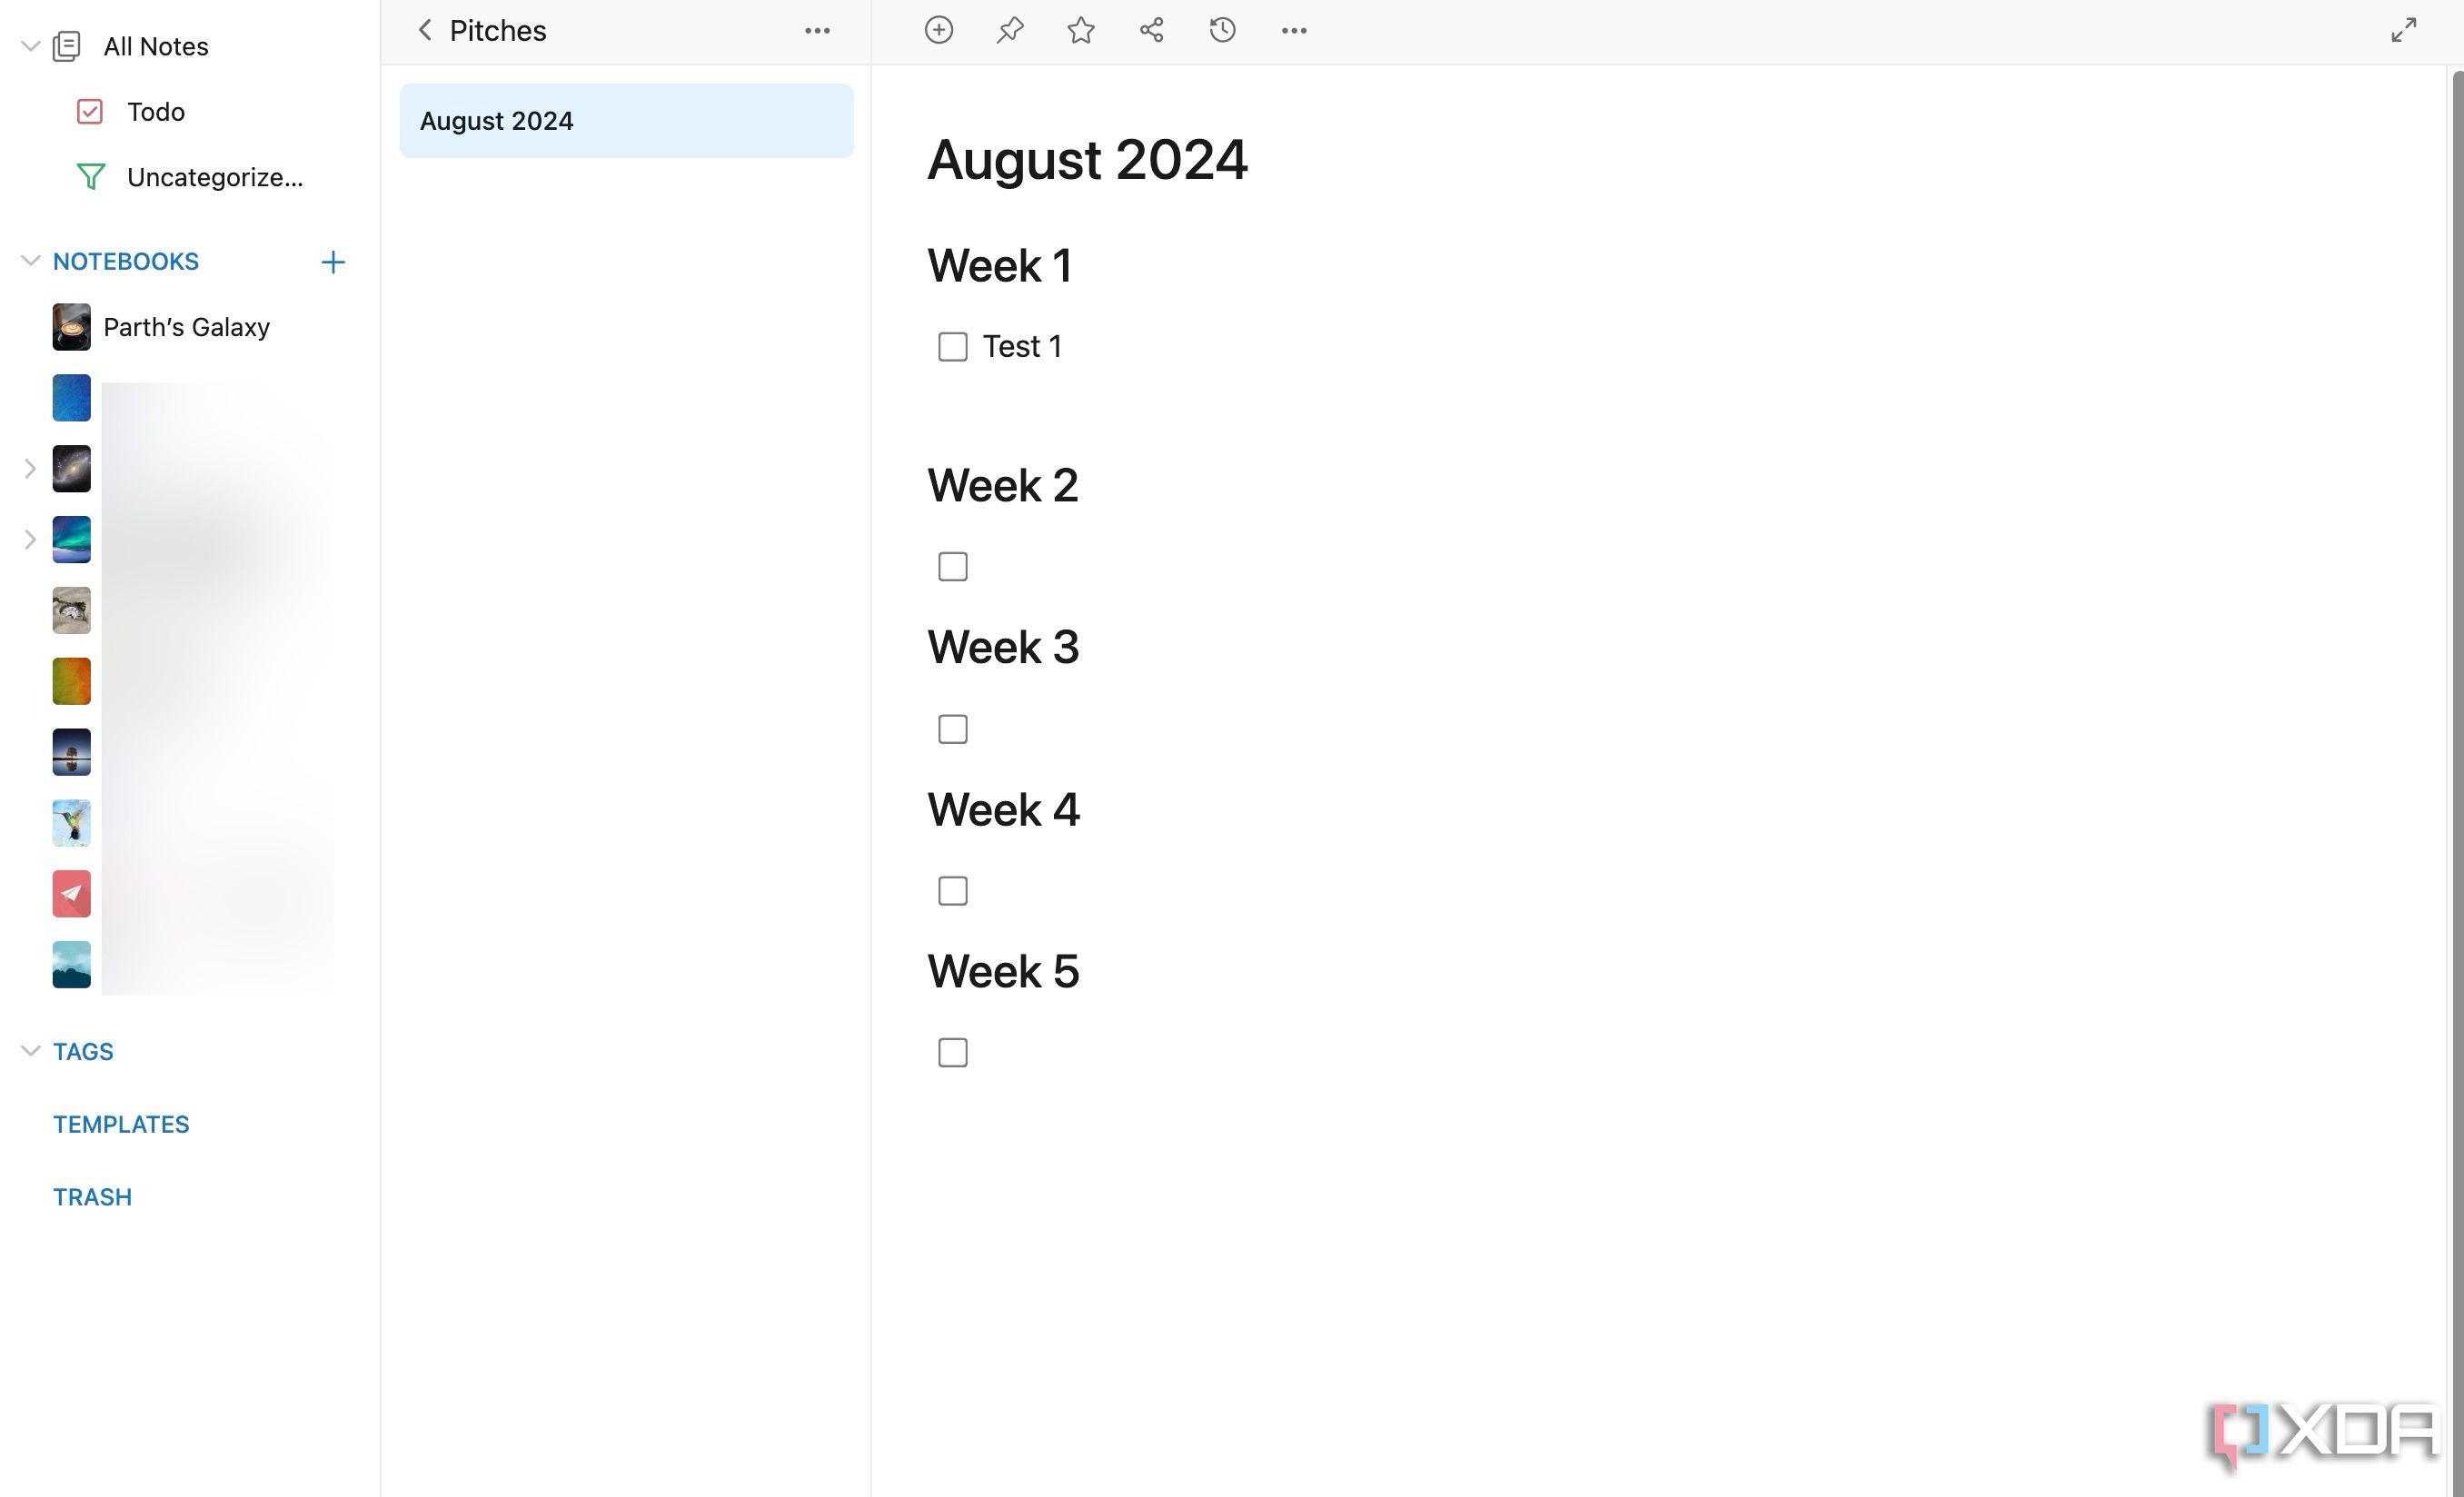The image size is (2464, 1497).
Task: Toggle the Week 1 Test 1 checkbox
Action: [952, 346]
